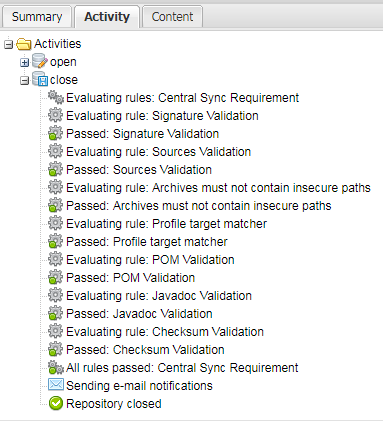Select Evaluating rule: Javadoc Validation entry

pos(159,296)
